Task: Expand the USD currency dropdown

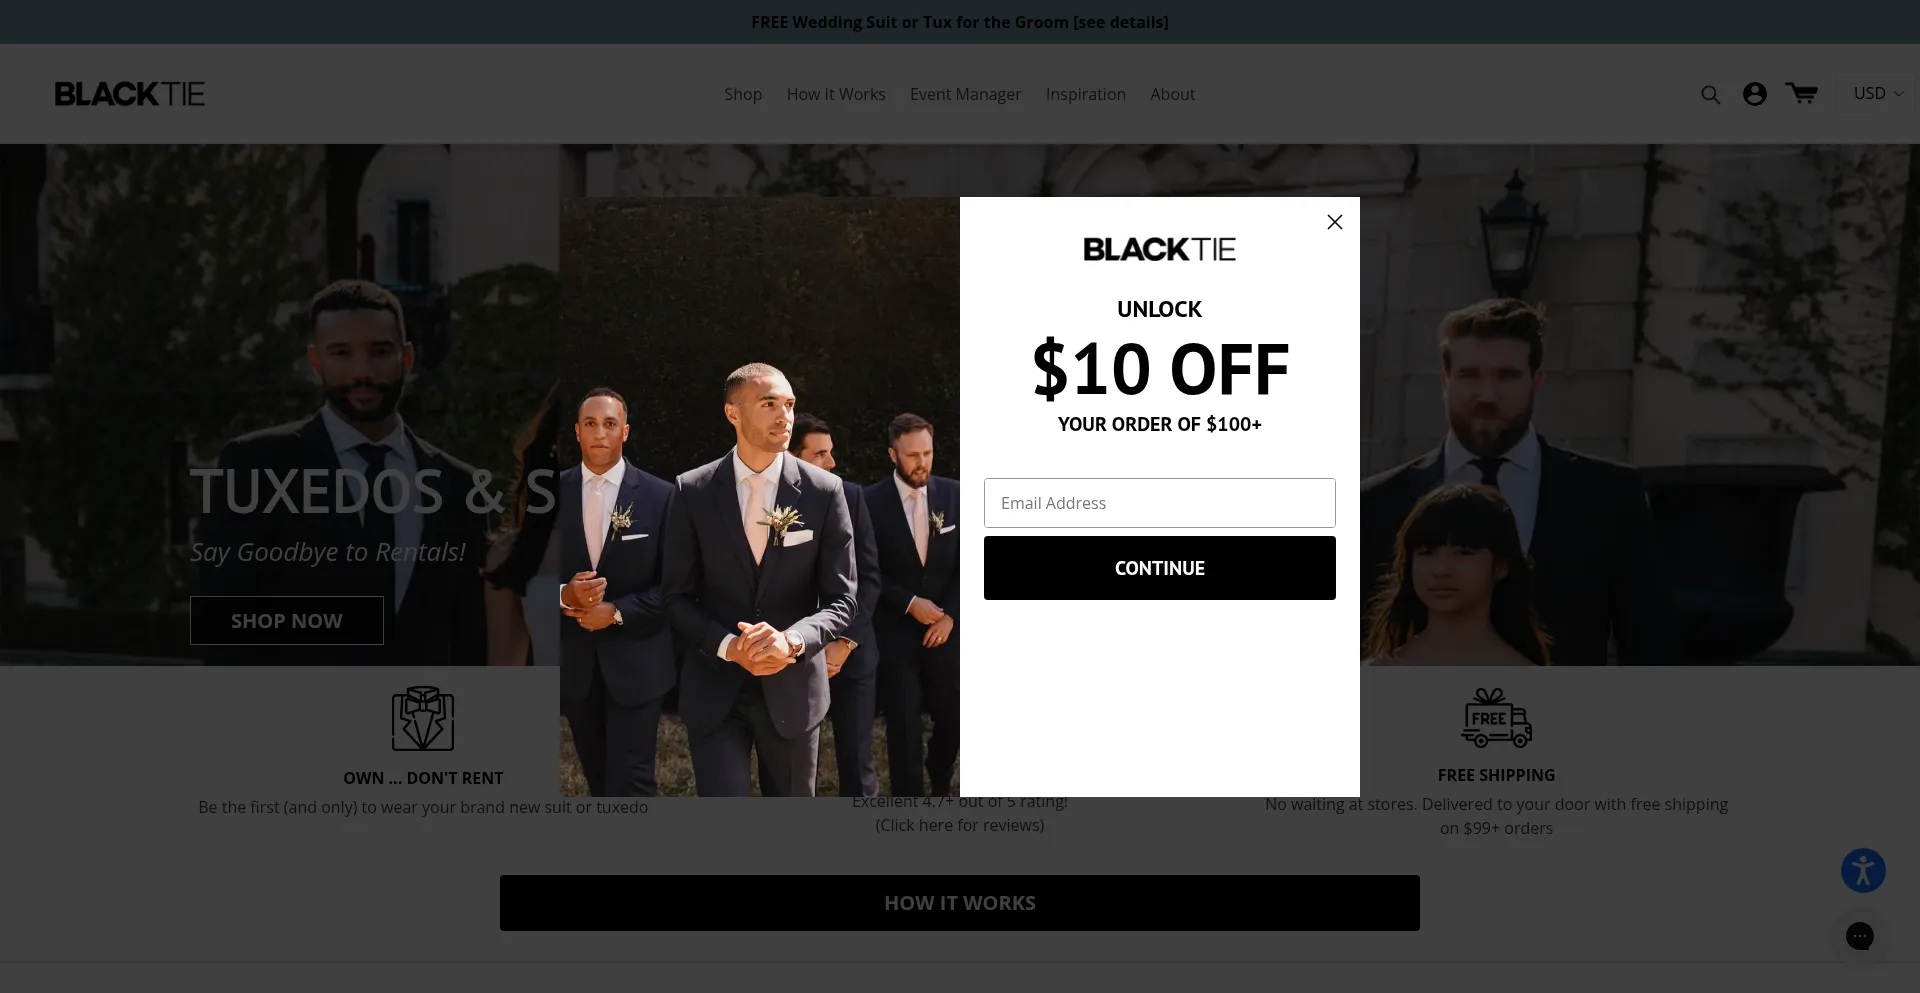Action: click(x=1878, y=93)
